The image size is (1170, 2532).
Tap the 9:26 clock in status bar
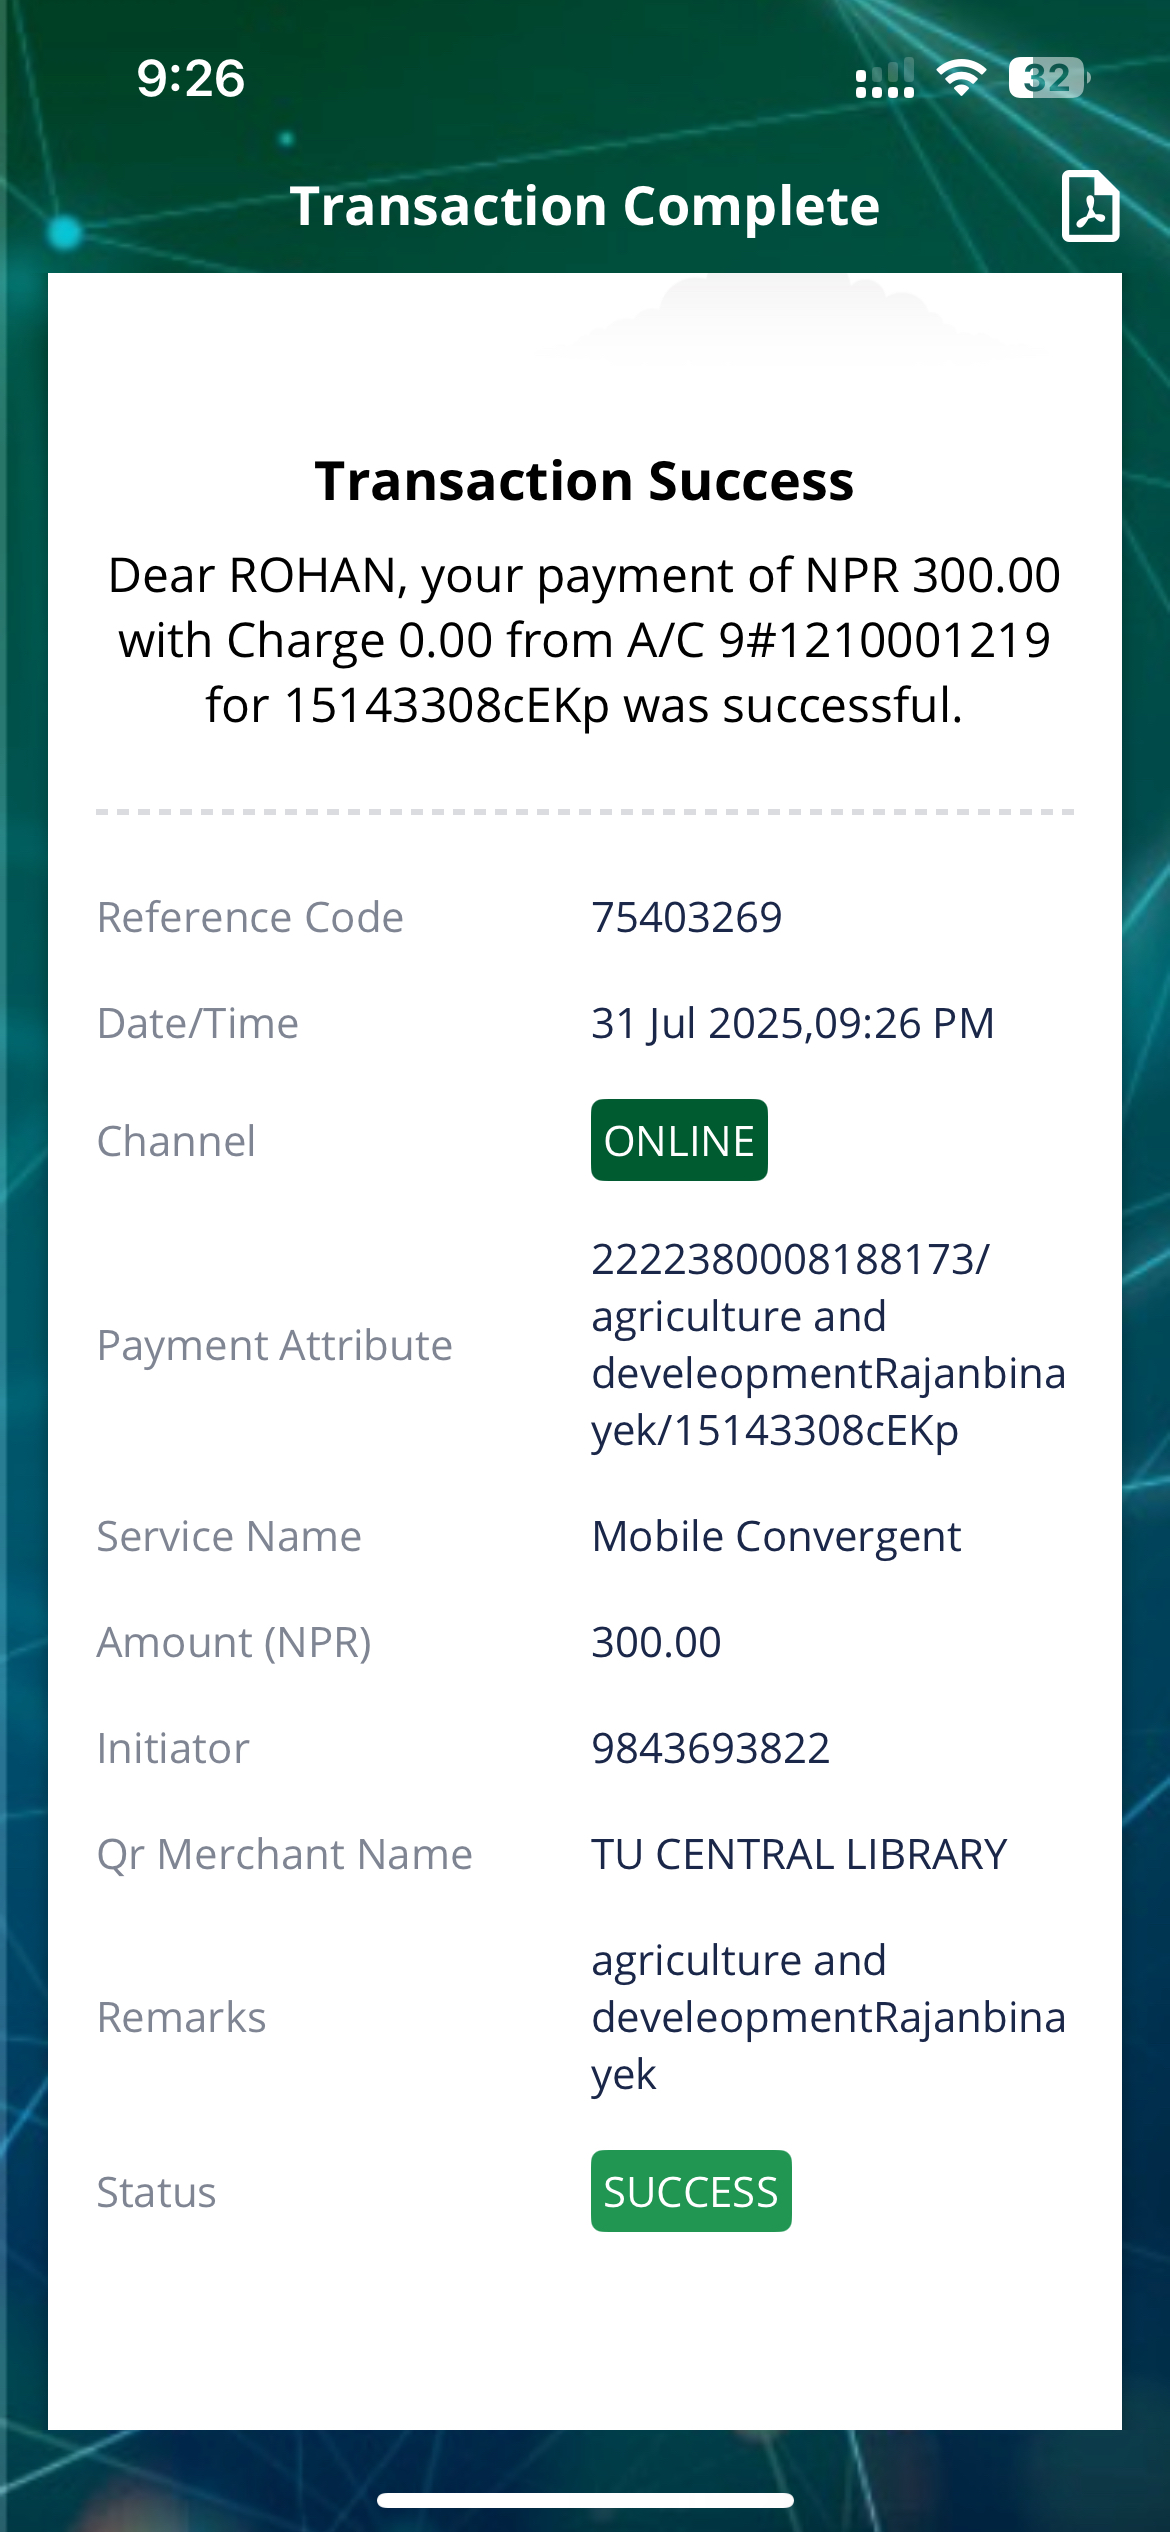[x=190, y=79]
